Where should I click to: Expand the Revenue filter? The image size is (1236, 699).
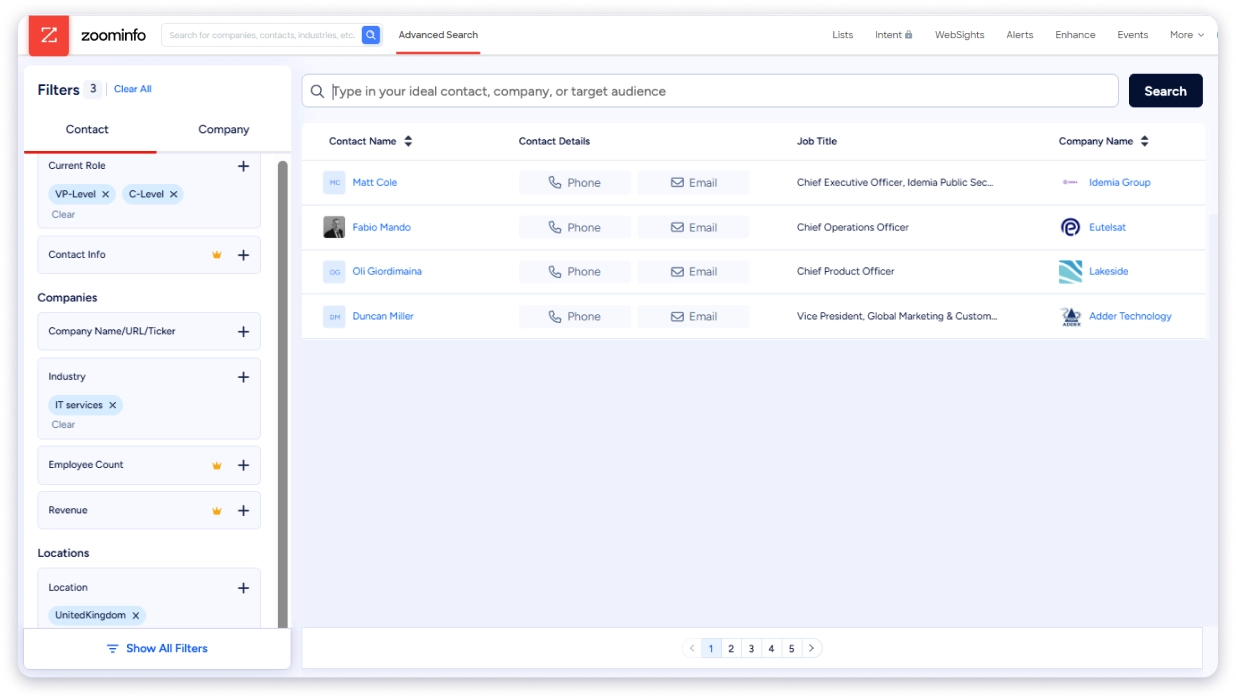(243, 511)
